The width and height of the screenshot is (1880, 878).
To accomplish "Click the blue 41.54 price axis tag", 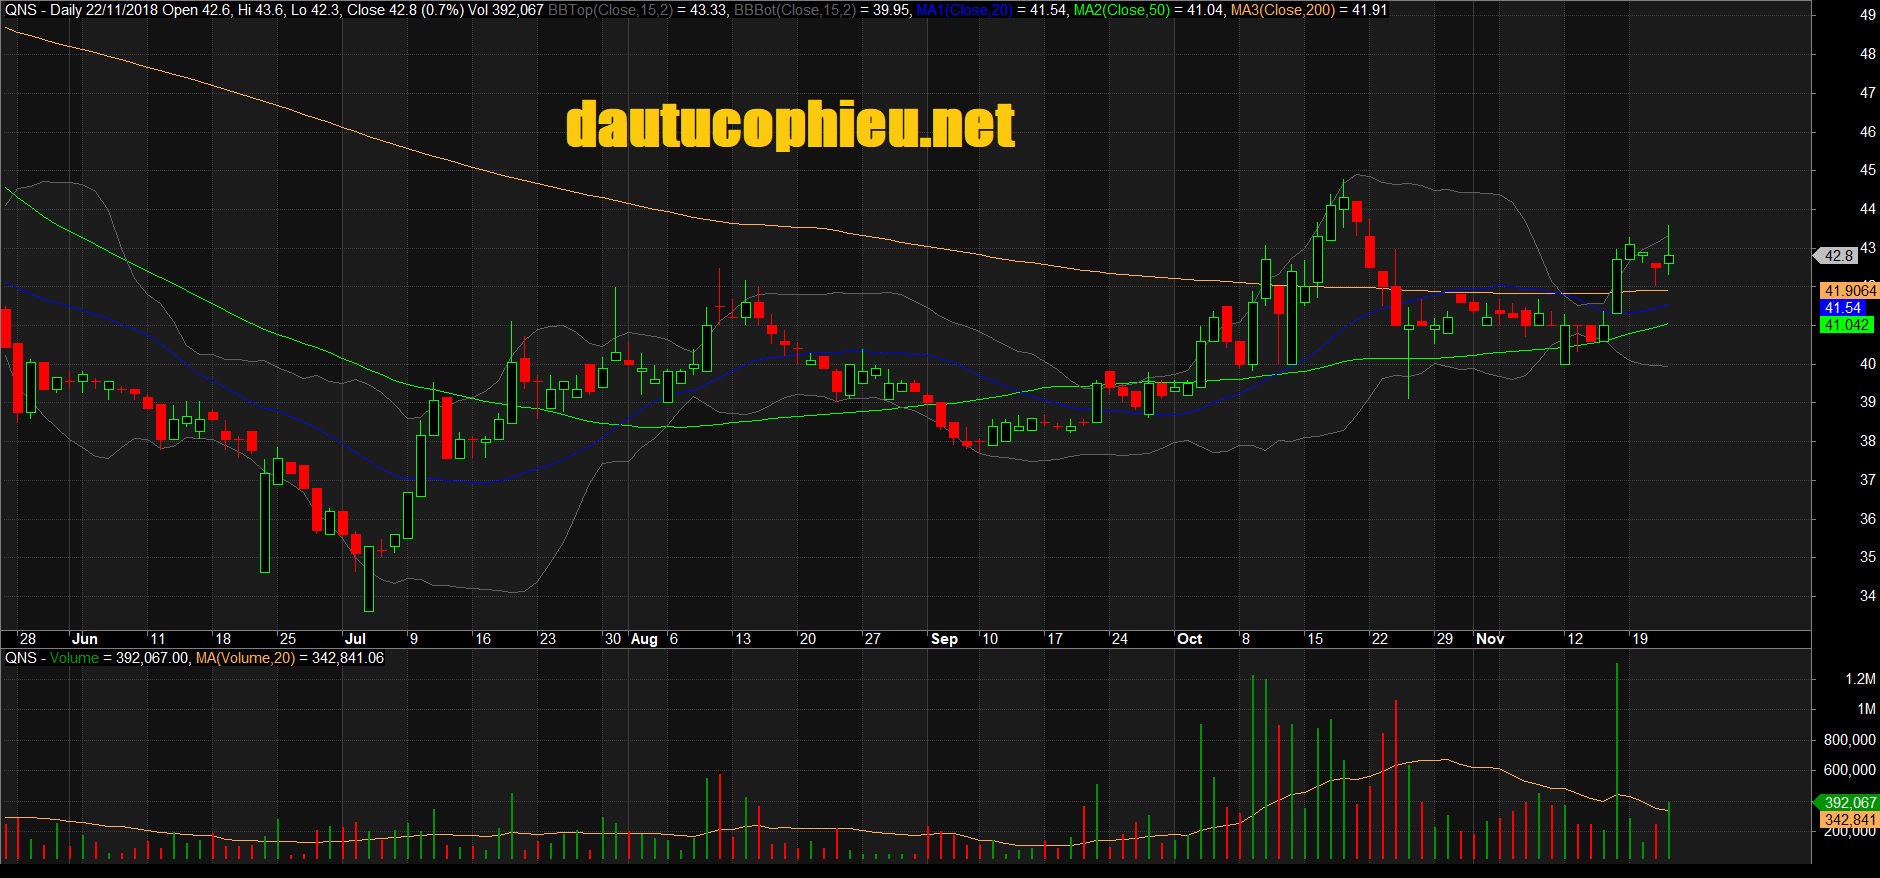I will [1842, 308].
